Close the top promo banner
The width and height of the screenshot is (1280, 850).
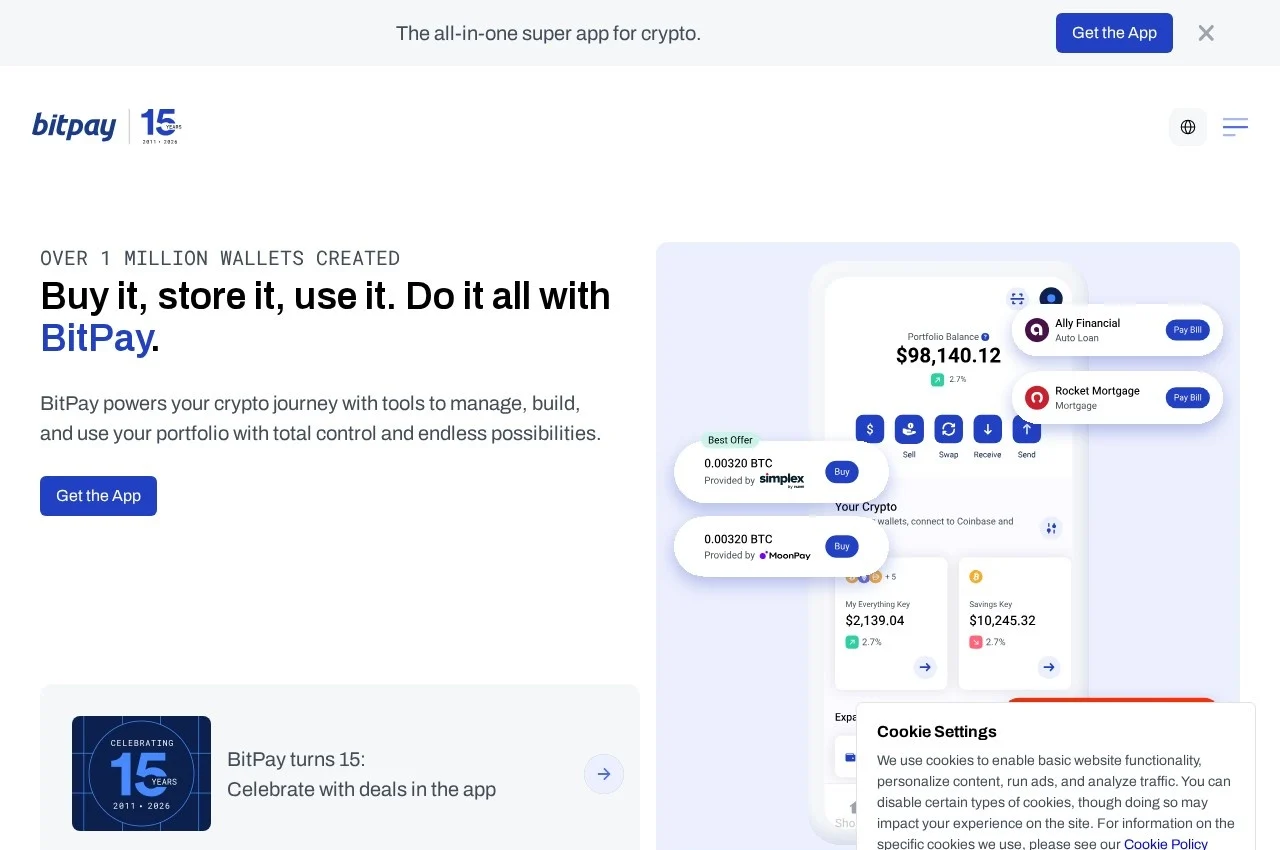[1206, 33]
